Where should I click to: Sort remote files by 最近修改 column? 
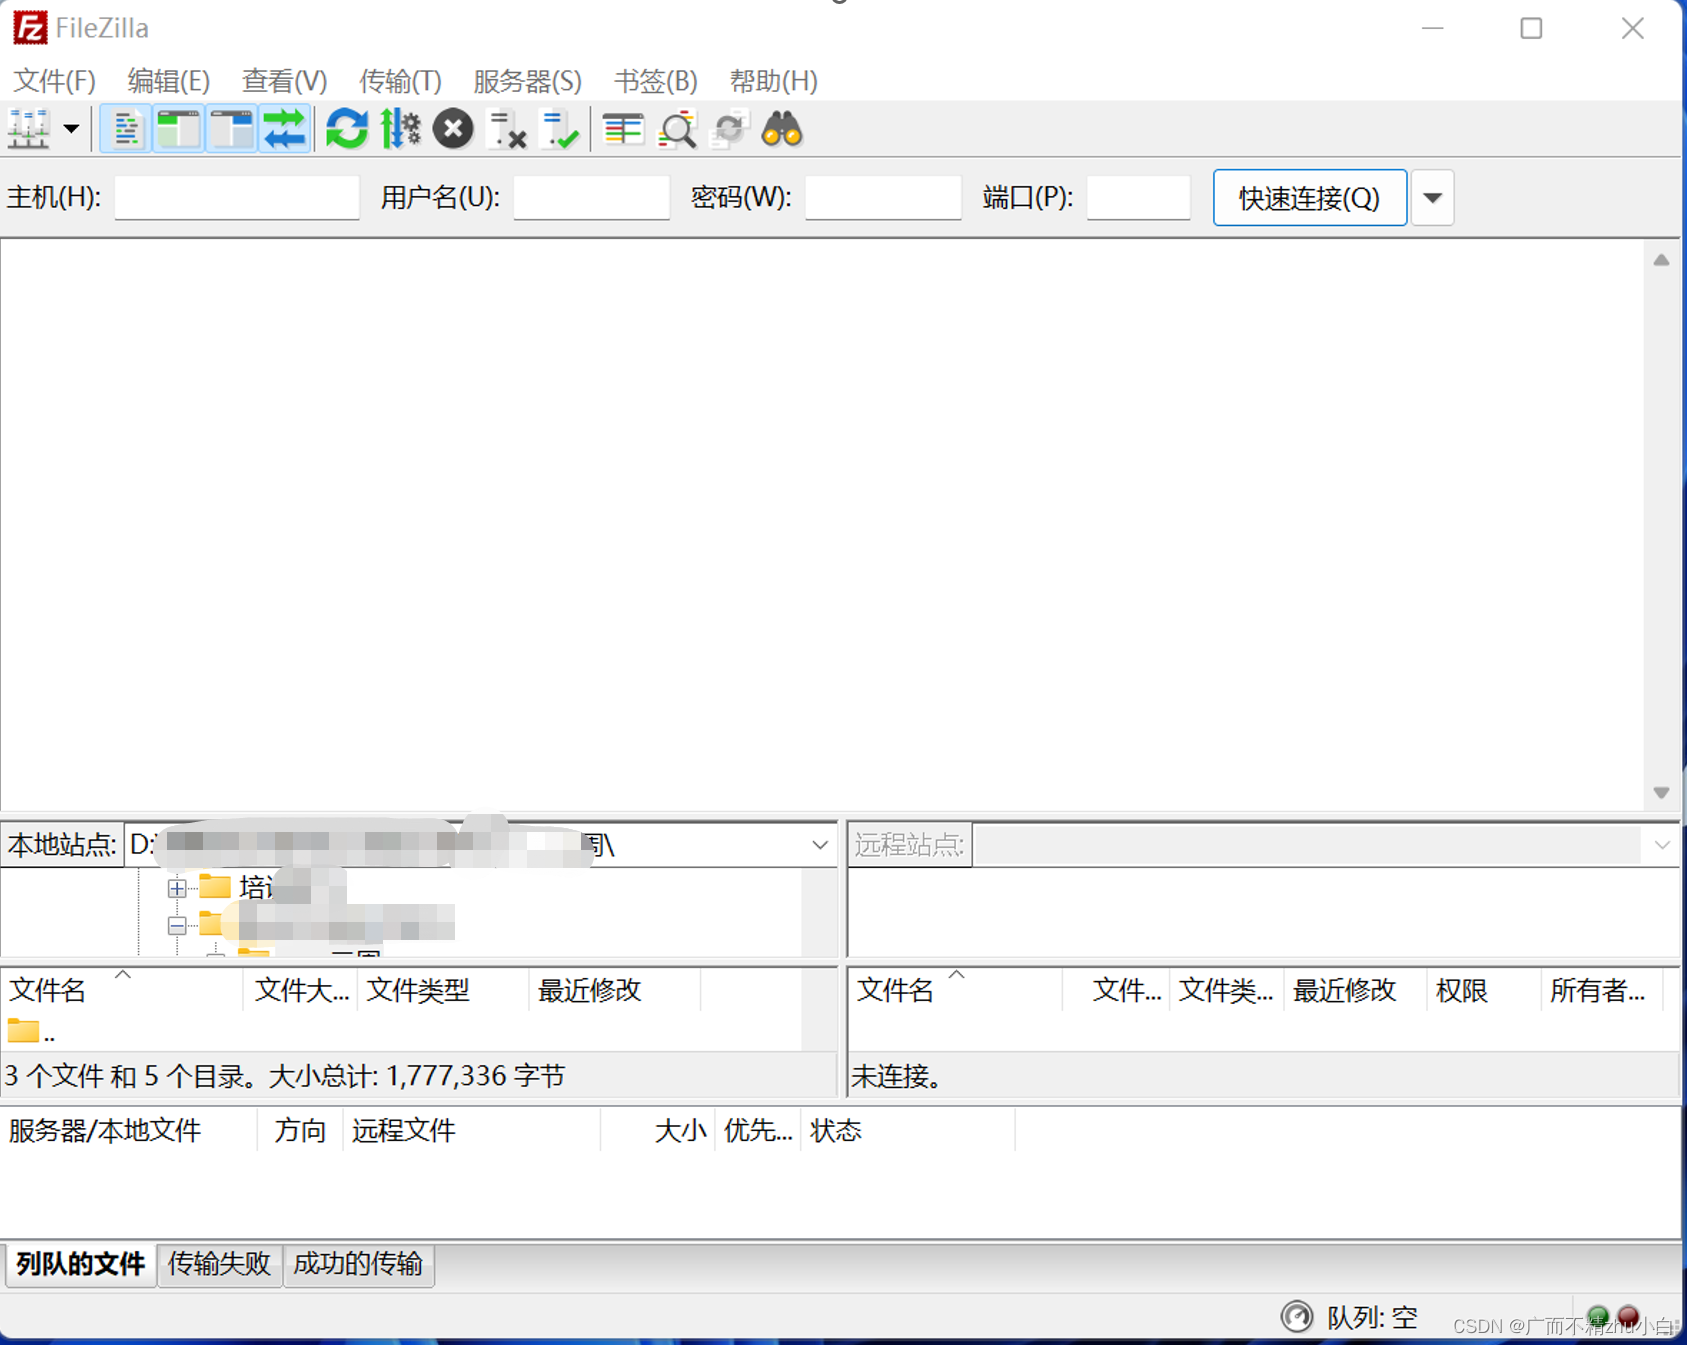(x=1355, y=990)
